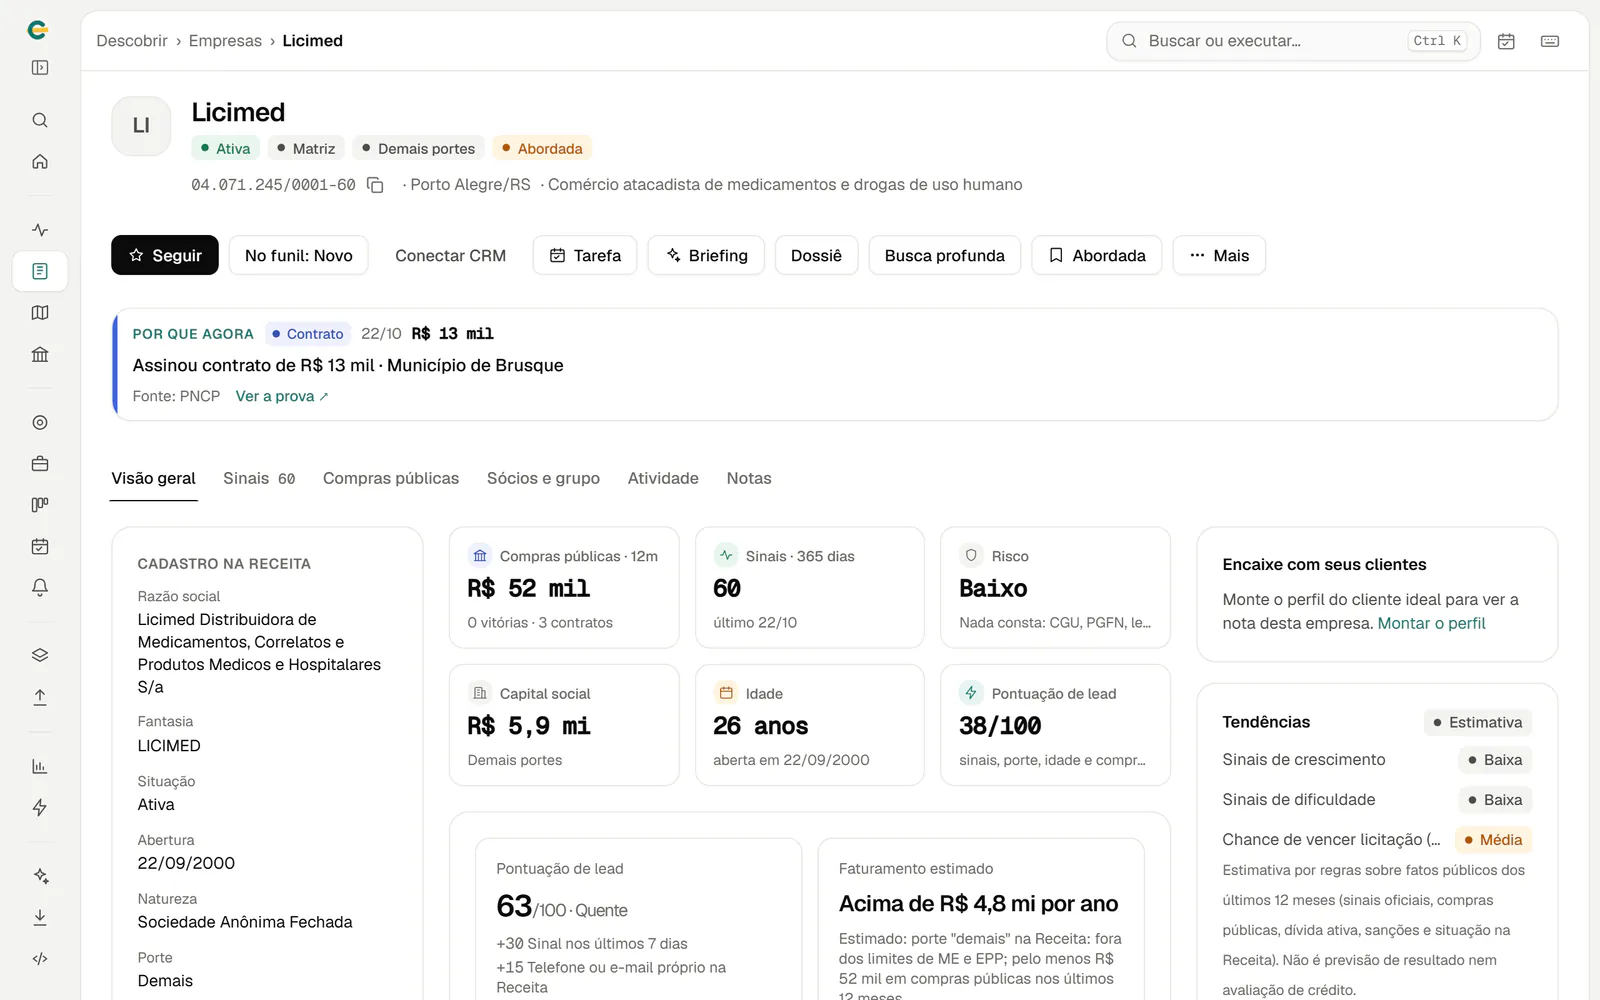
Task: Copy the CNPJ number with copy icon
Action: point(375,185)
